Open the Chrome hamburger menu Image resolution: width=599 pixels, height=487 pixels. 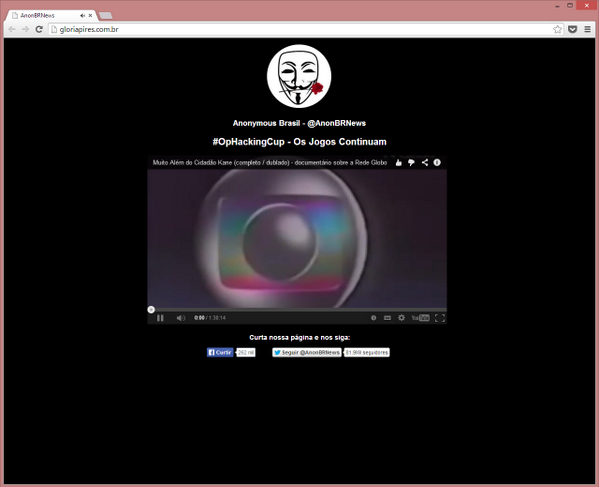coord(588,29)
